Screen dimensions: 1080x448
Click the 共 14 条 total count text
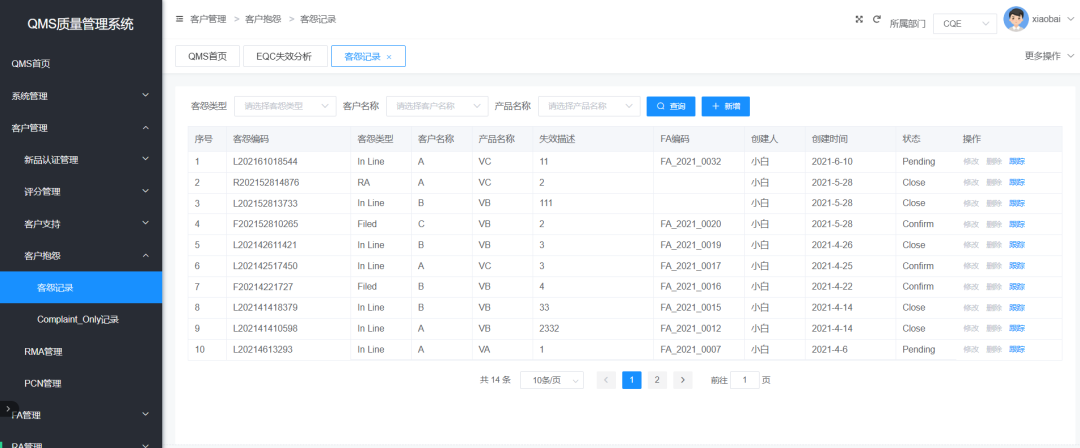tap(495, 380)
